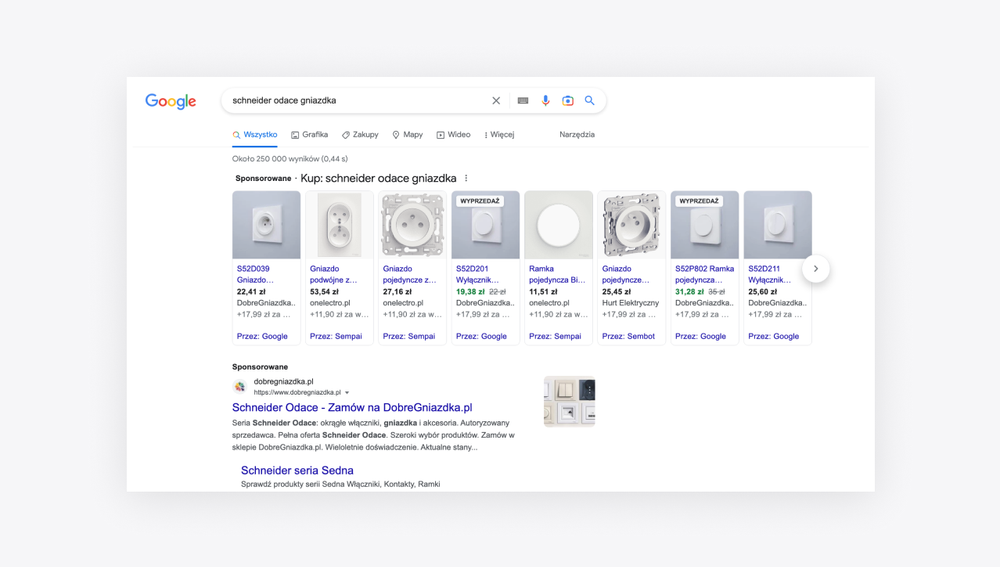Click the dobregniazdka.pl site favicon

pos(240,387)
